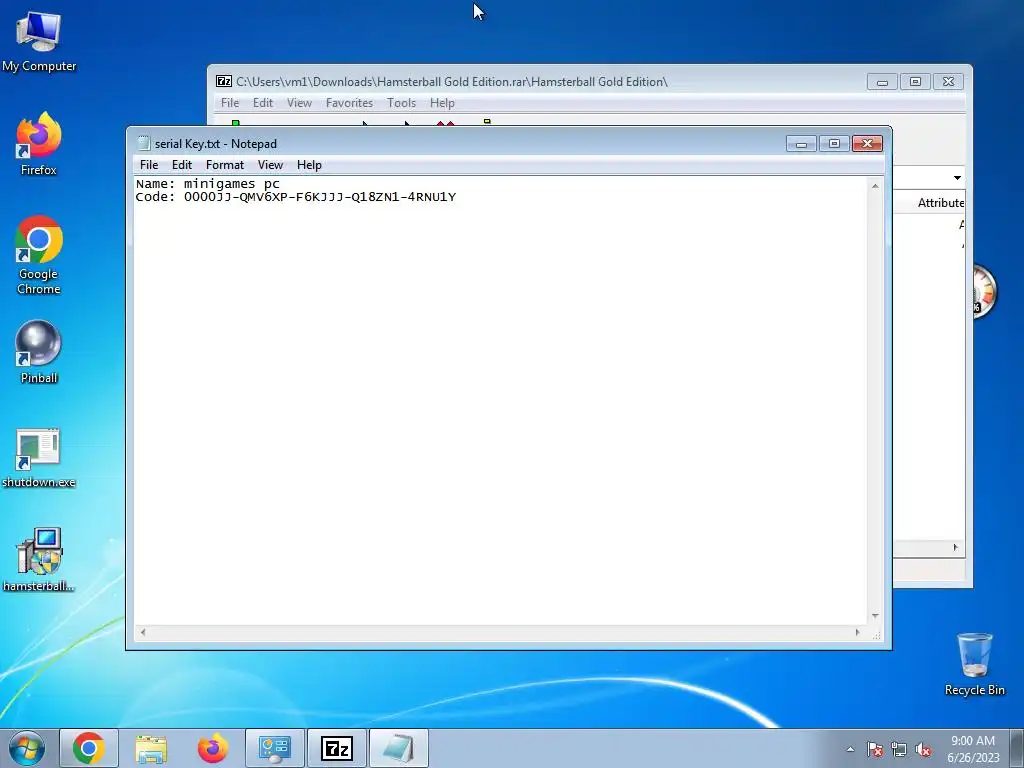The height and width of the screenshot is (768, 1024).
Task: Open Notepad's File menu
Action: [149, 165]
